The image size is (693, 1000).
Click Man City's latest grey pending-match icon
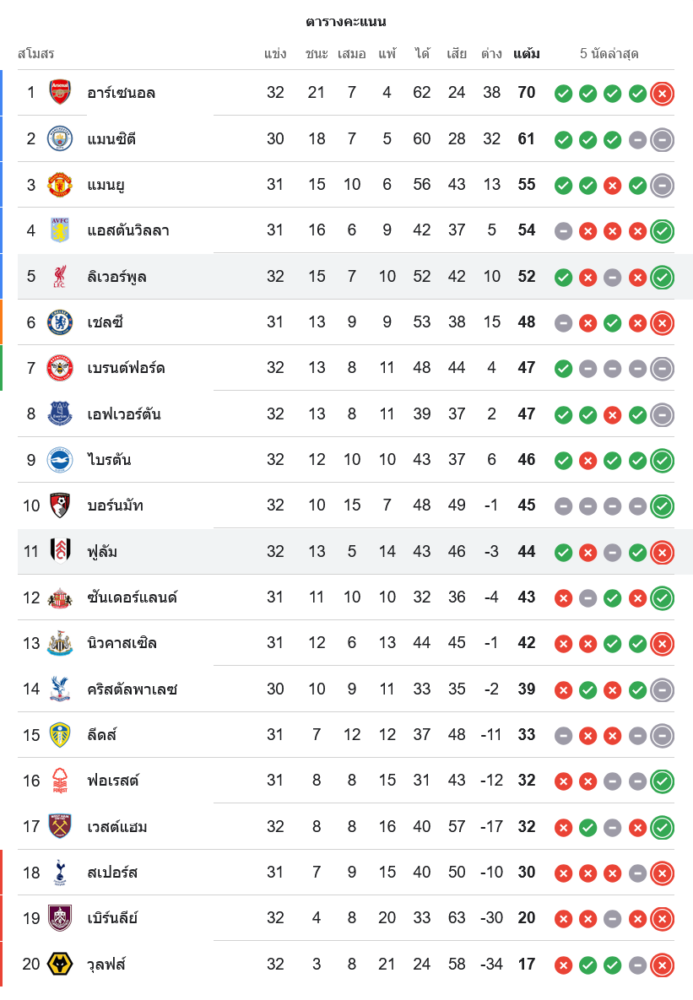click(x=661, y=140)
